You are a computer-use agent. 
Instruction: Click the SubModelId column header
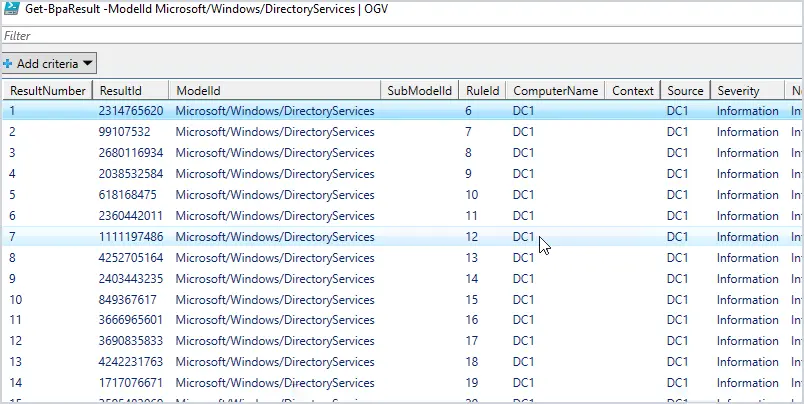pos(419,91)
